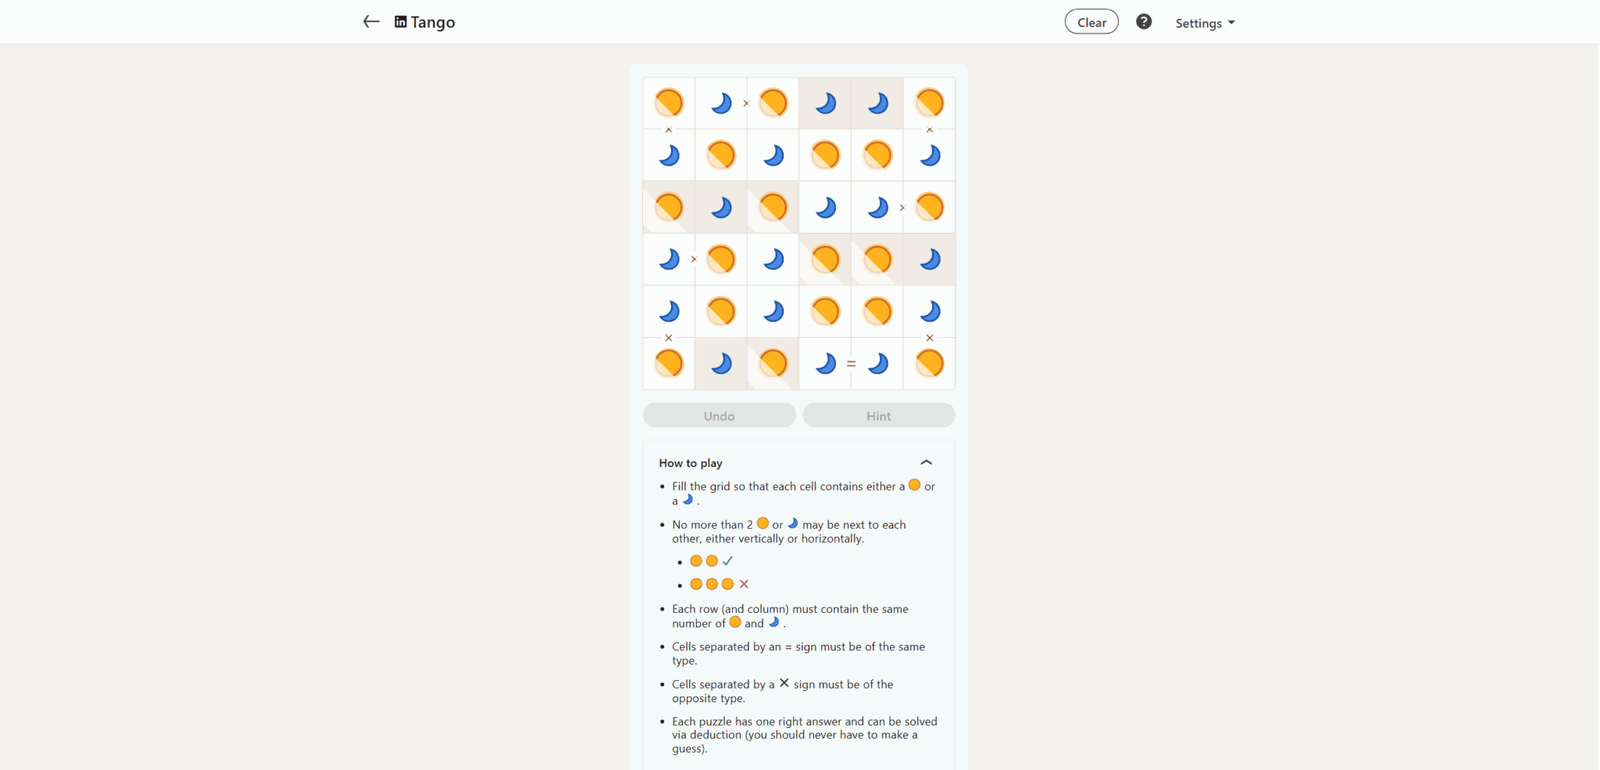Collapse the How to play section
This screenshot has width=1600, height=770.
[x=926, y=463]
